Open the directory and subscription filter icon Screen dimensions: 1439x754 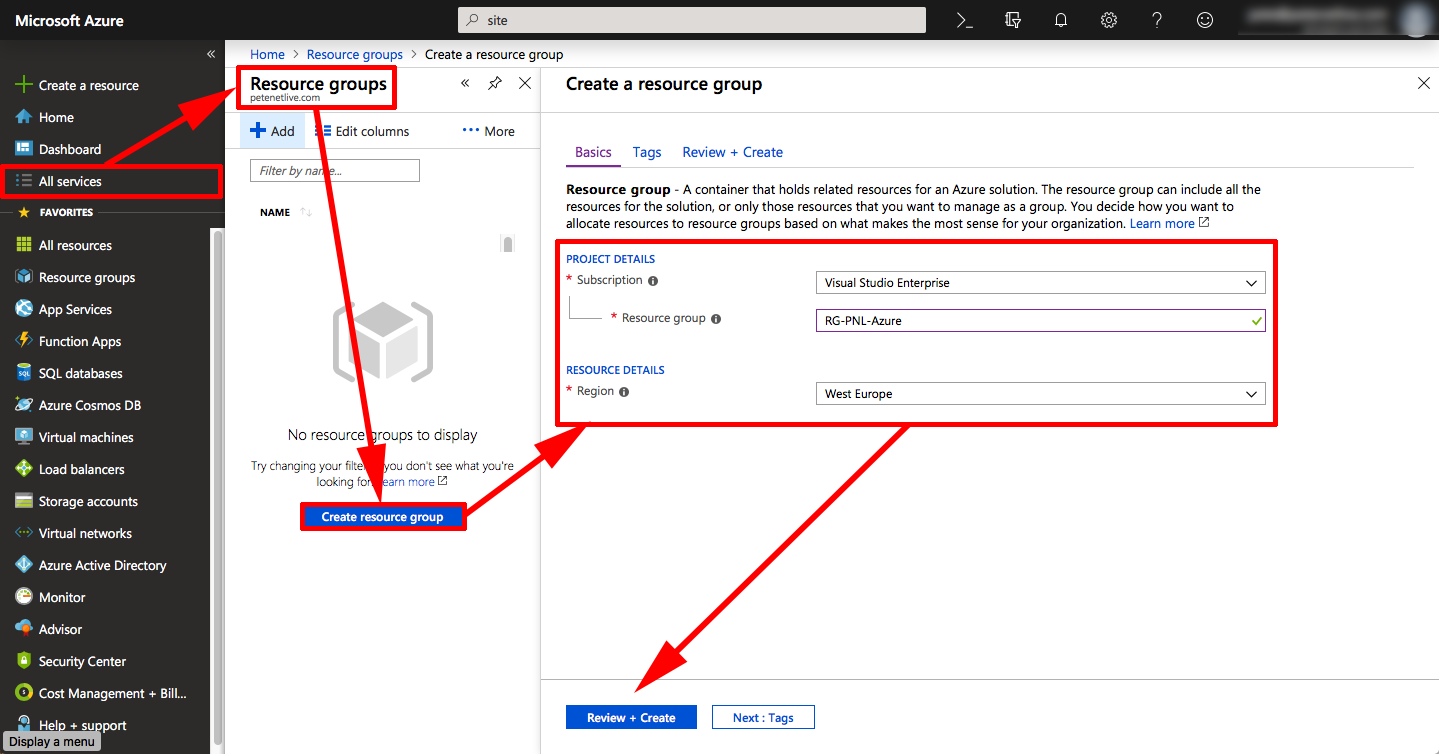1013,20
